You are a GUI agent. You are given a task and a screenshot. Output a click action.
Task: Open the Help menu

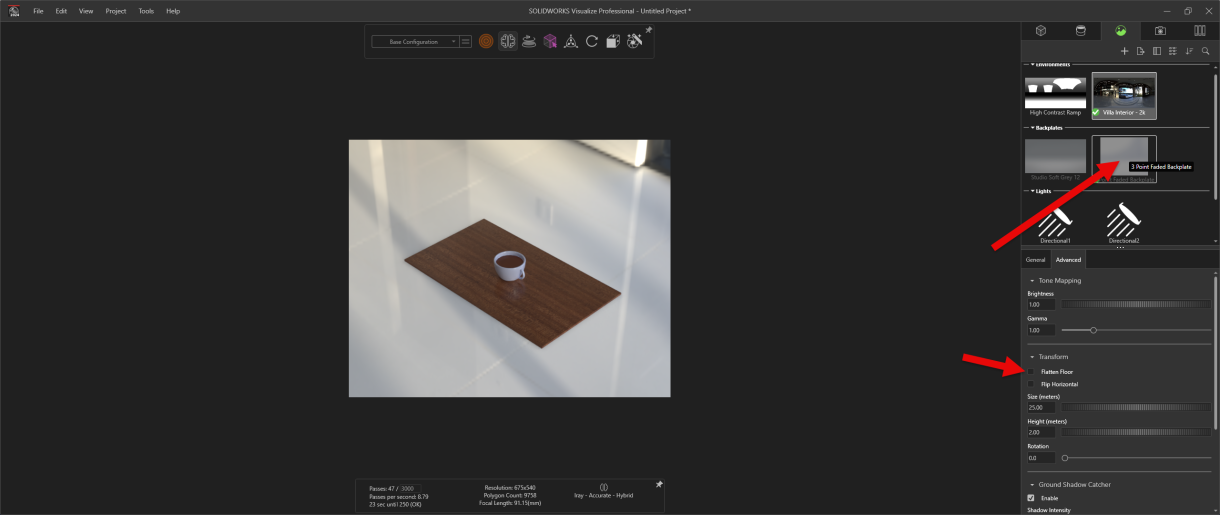tap(173, 11)
